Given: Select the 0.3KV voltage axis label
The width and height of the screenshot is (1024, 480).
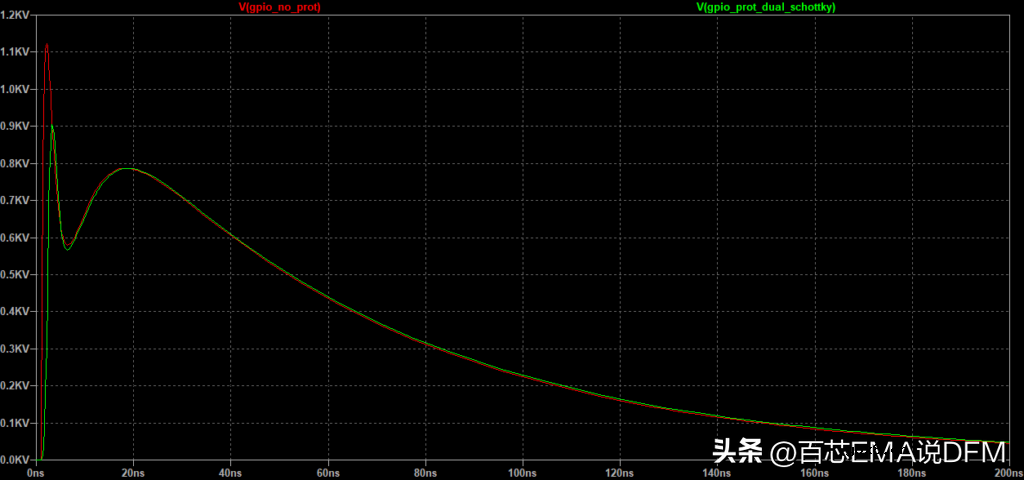Looking at the screenshot, I should tap(16, 349).
